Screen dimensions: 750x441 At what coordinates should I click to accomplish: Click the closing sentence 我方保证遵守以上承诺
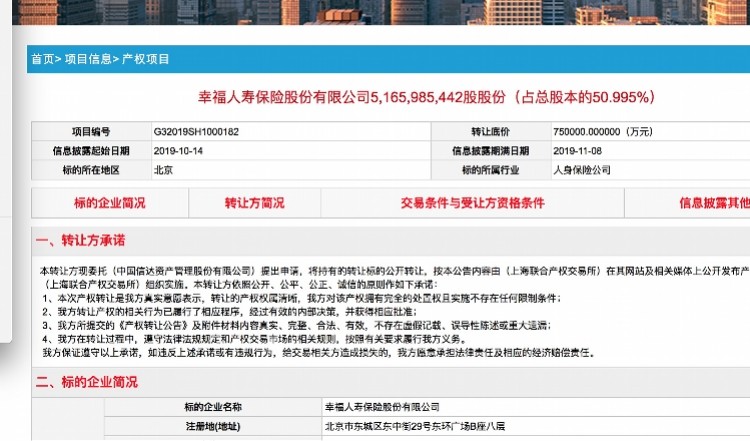[319, 353]
